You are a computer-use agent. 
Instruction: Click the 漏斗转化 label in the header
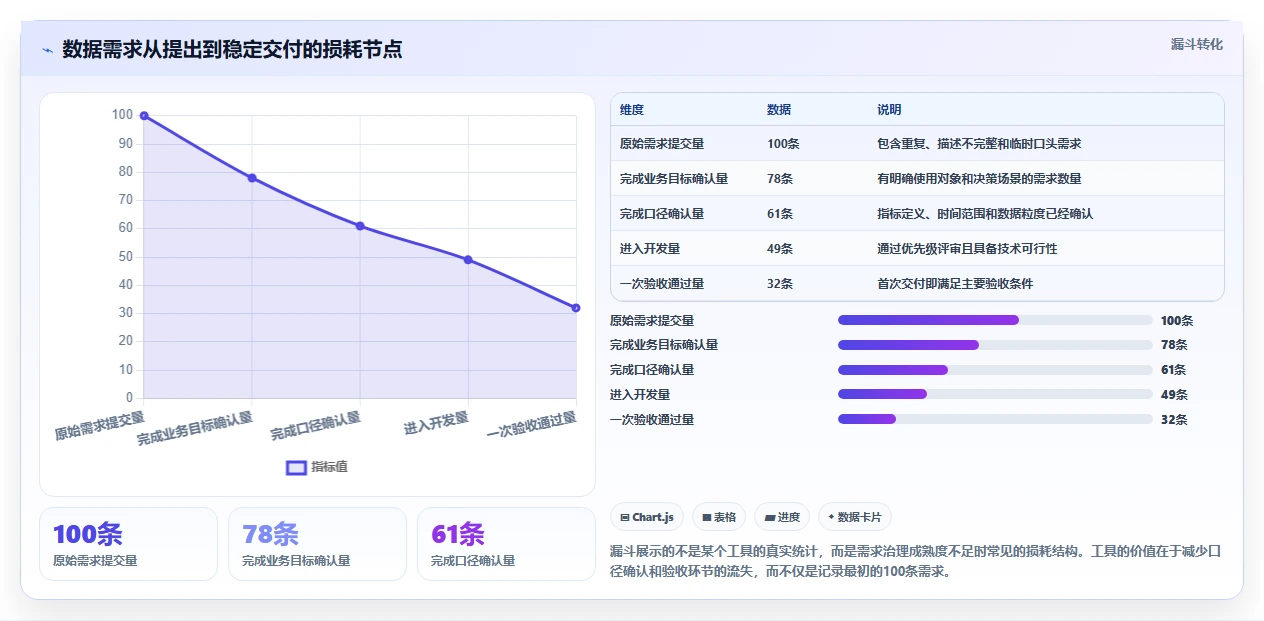click(1196, 44)
